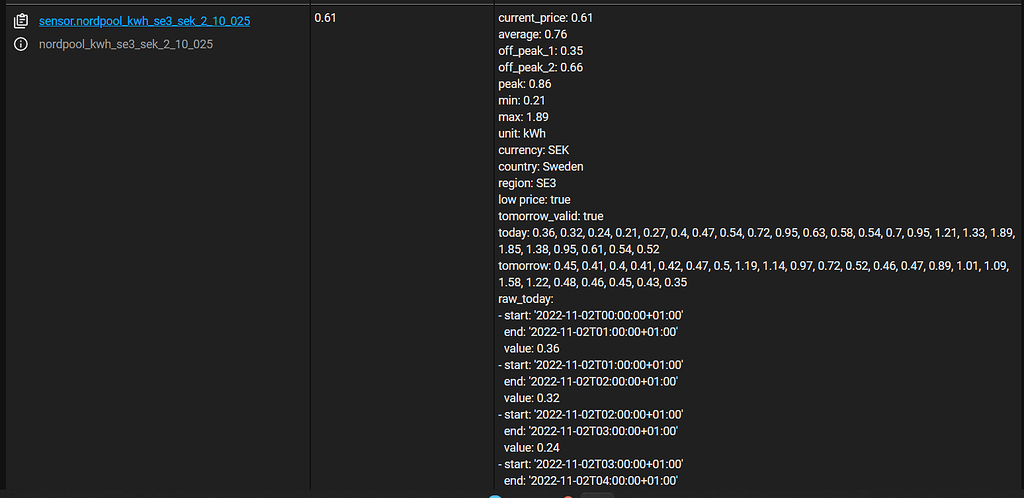Image resolution: width=1024 pixels, height=498 pixels.
Task: Click the peak: 0.86 attribute
Action: [x=524, y=84]
